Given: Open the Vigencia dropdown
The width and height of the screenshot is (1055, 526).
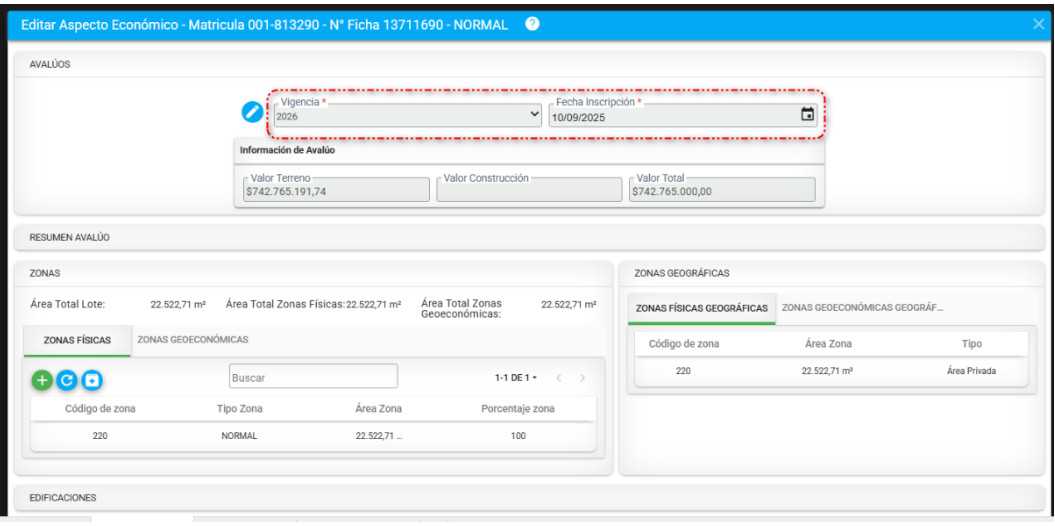Looking at the screenshot, I should [x=408, y=116].
